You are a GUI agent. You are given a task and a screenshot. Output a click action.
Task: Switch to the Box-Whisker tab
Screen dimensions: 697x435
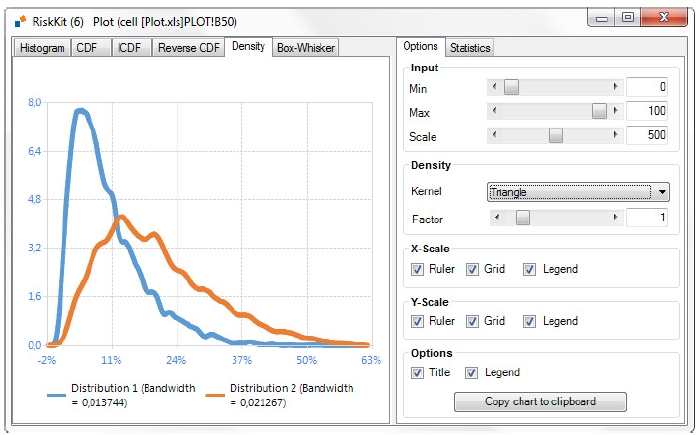tap(306, 48)
